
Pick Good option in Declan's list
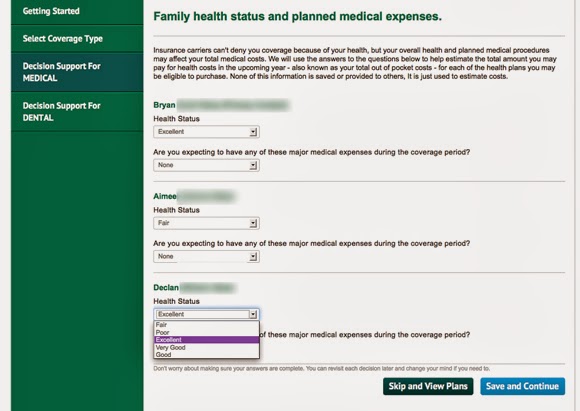[206, 354]
